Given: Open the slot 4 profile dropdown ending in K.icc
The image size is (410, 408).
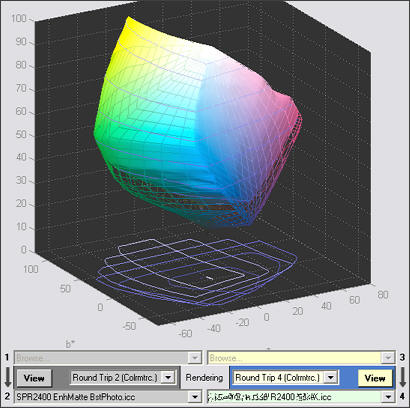Looking at the screenshot, I should point(388,397).
